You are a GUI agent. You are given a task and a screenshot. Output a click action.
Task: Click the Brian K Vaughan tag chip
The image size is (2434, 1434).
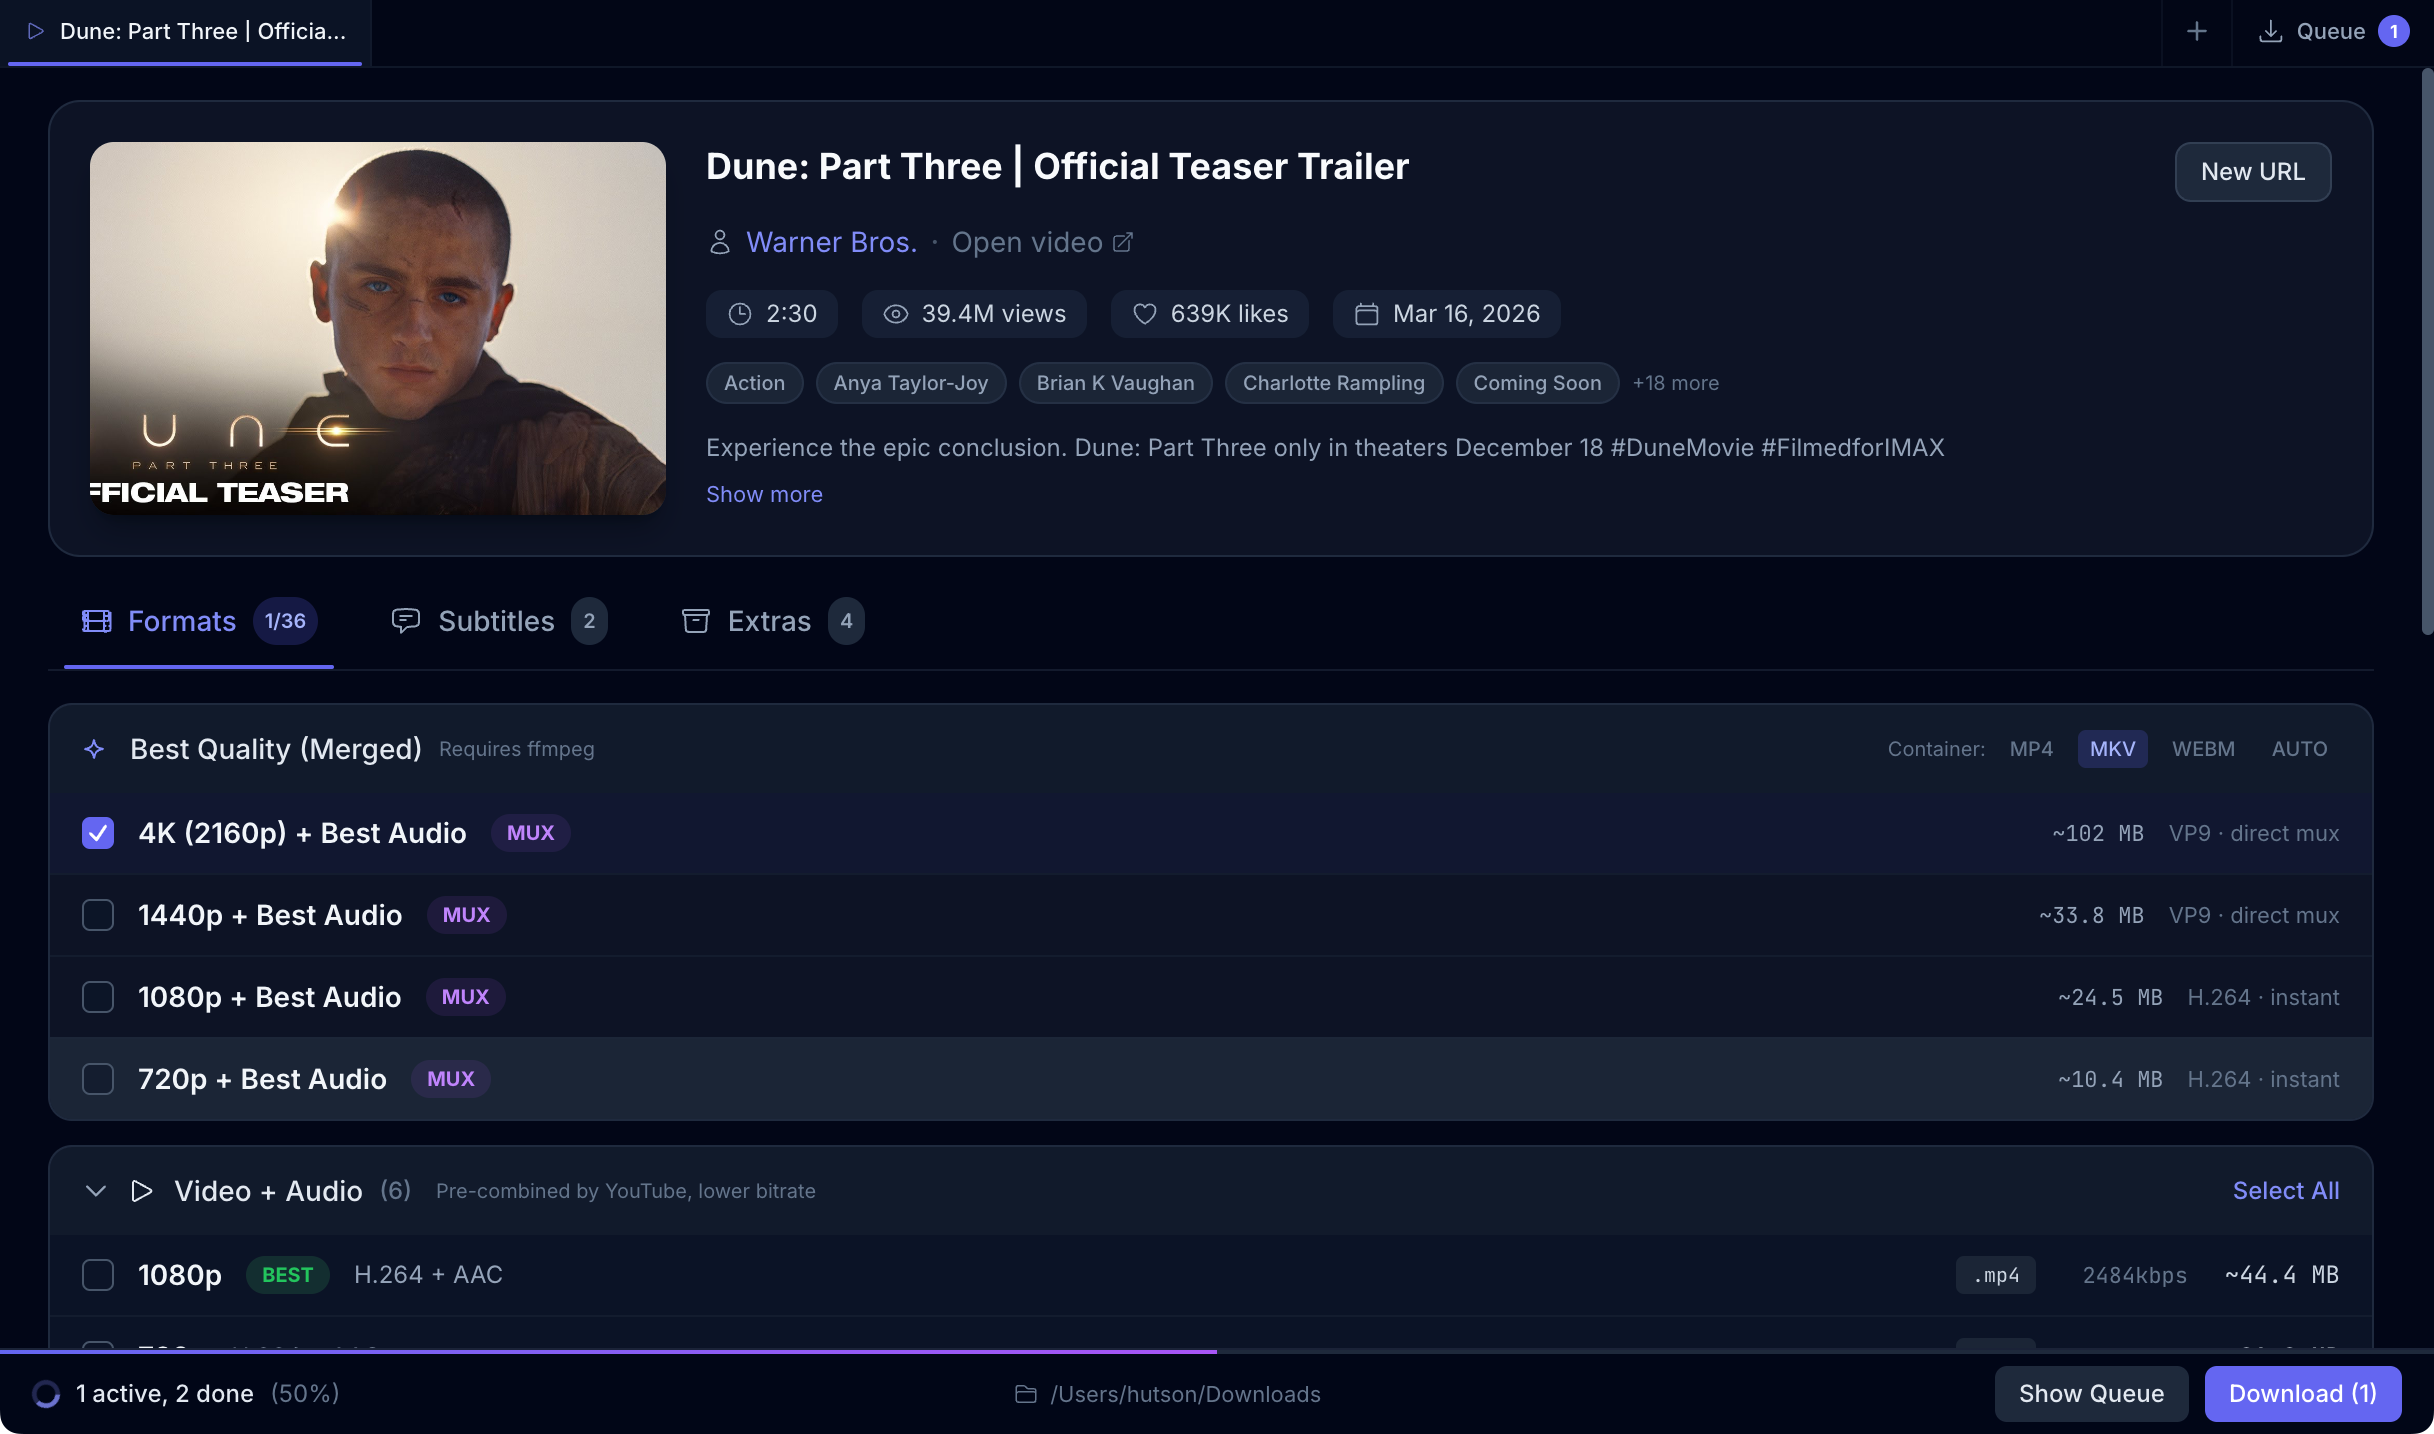click(1115, 383)
